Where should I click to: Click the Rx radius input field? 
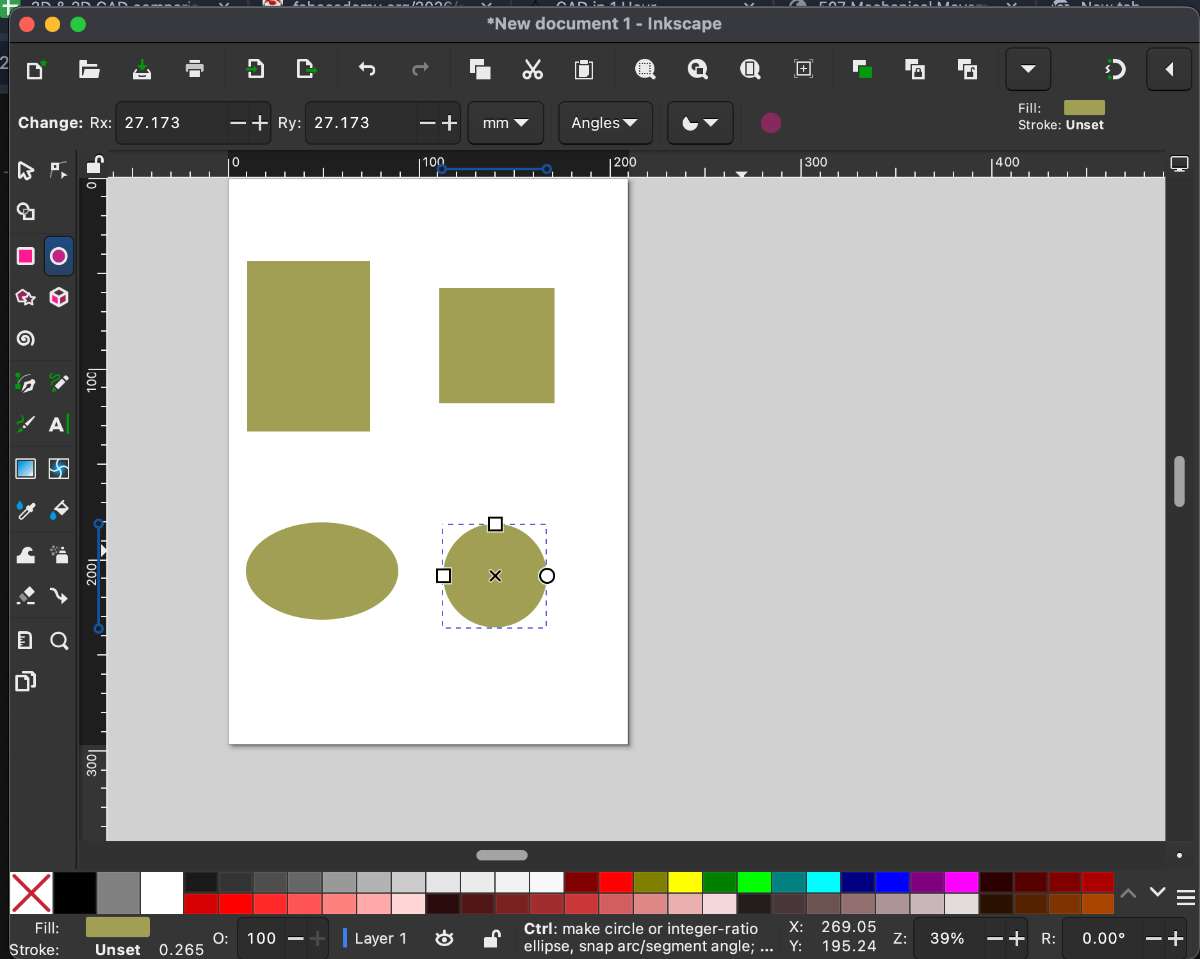tap(171, 123)
